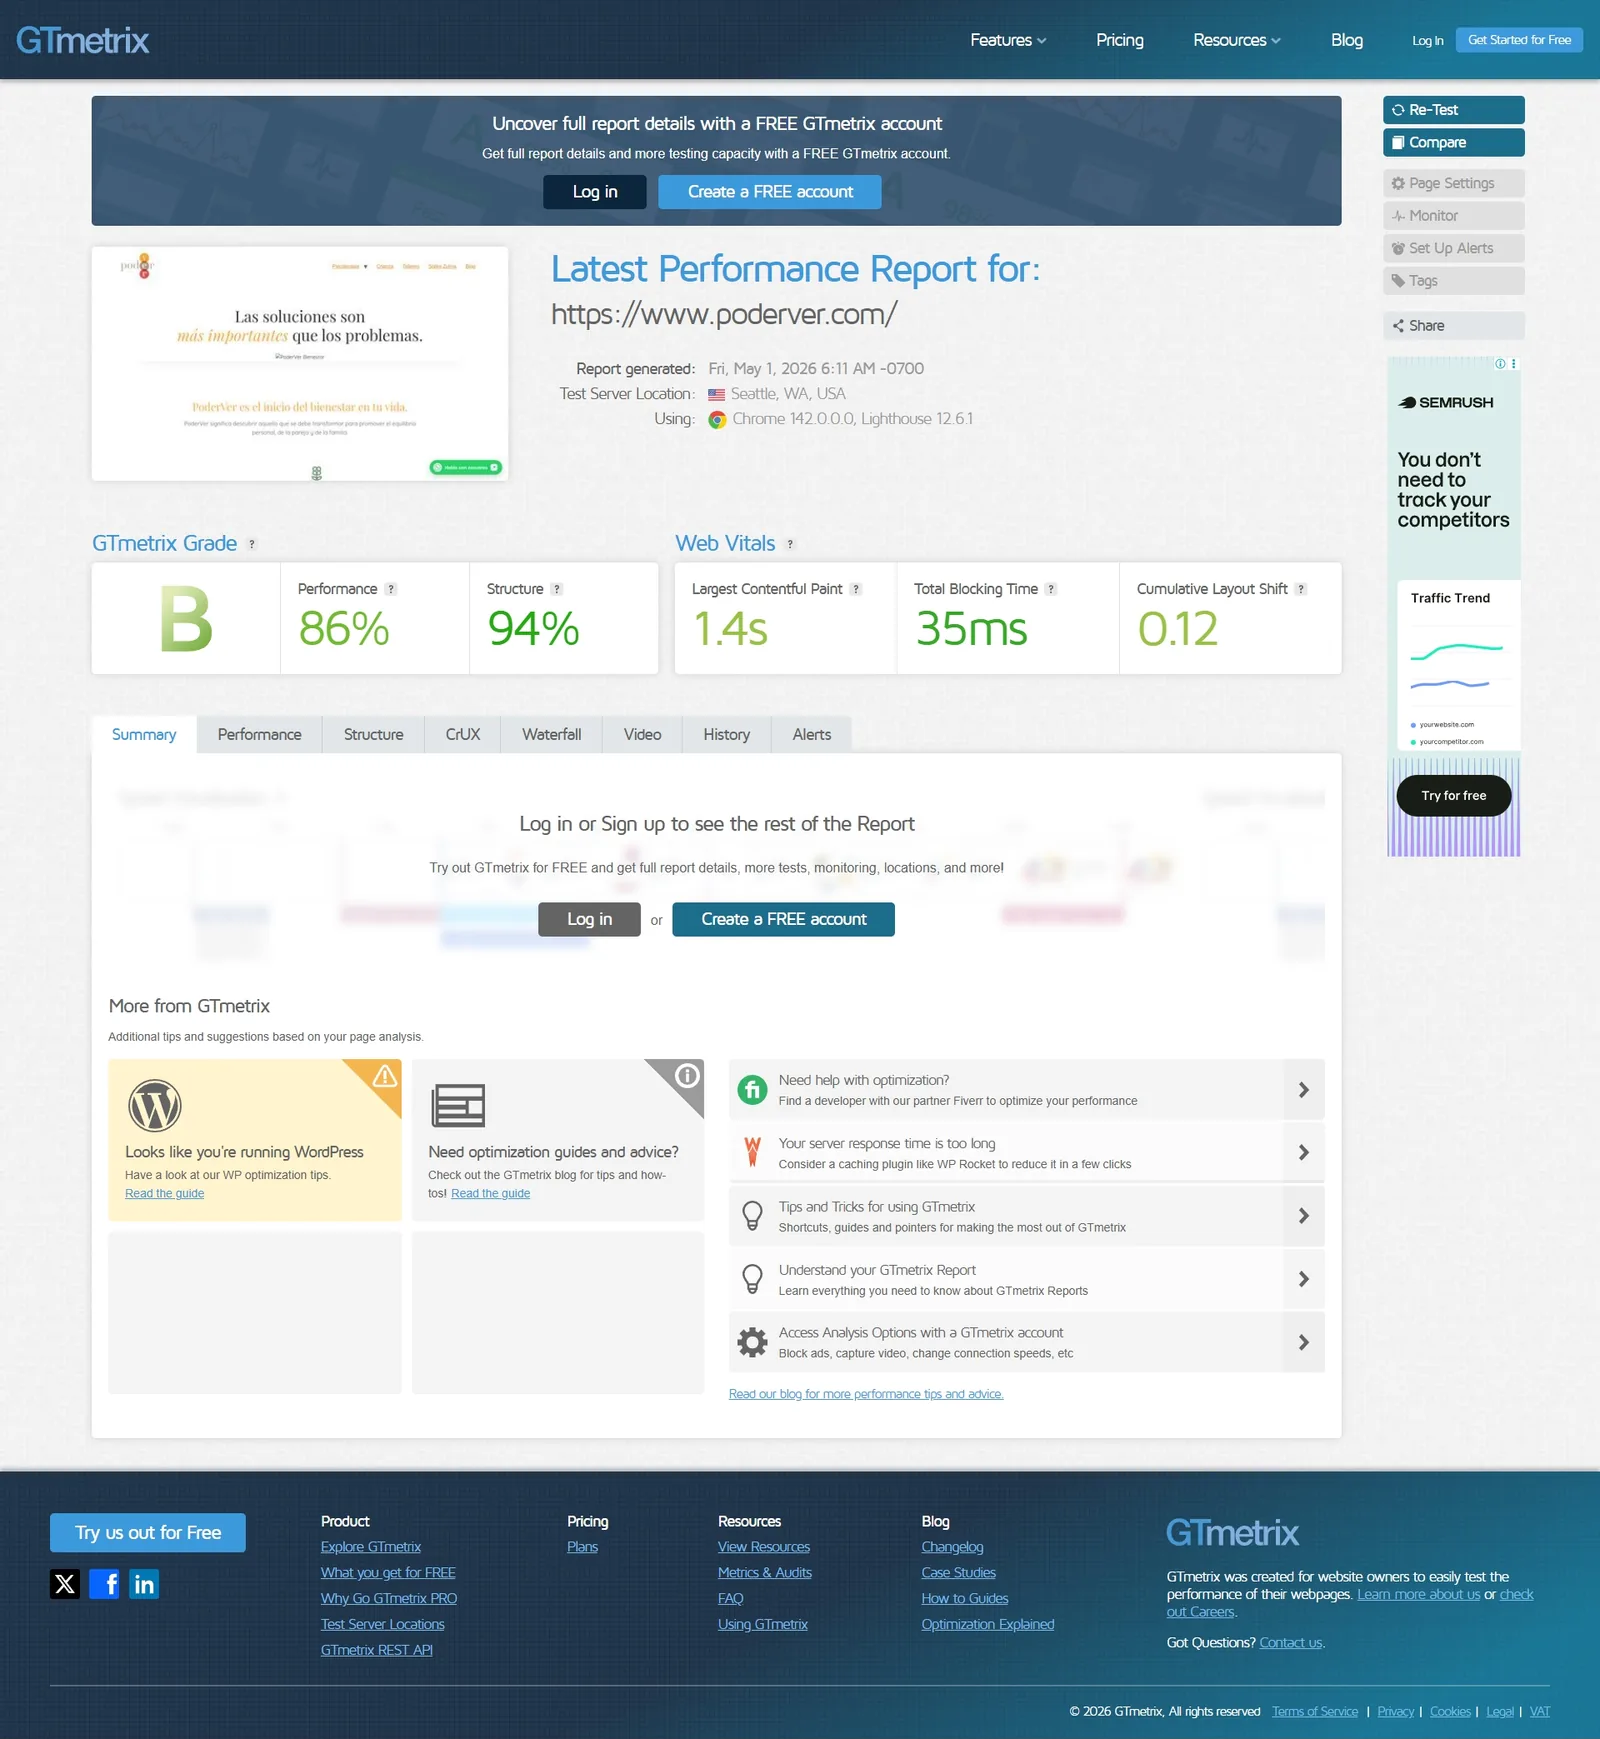Click the Tags button
Screen dimensions: 1600x1739
(1454, 281)
